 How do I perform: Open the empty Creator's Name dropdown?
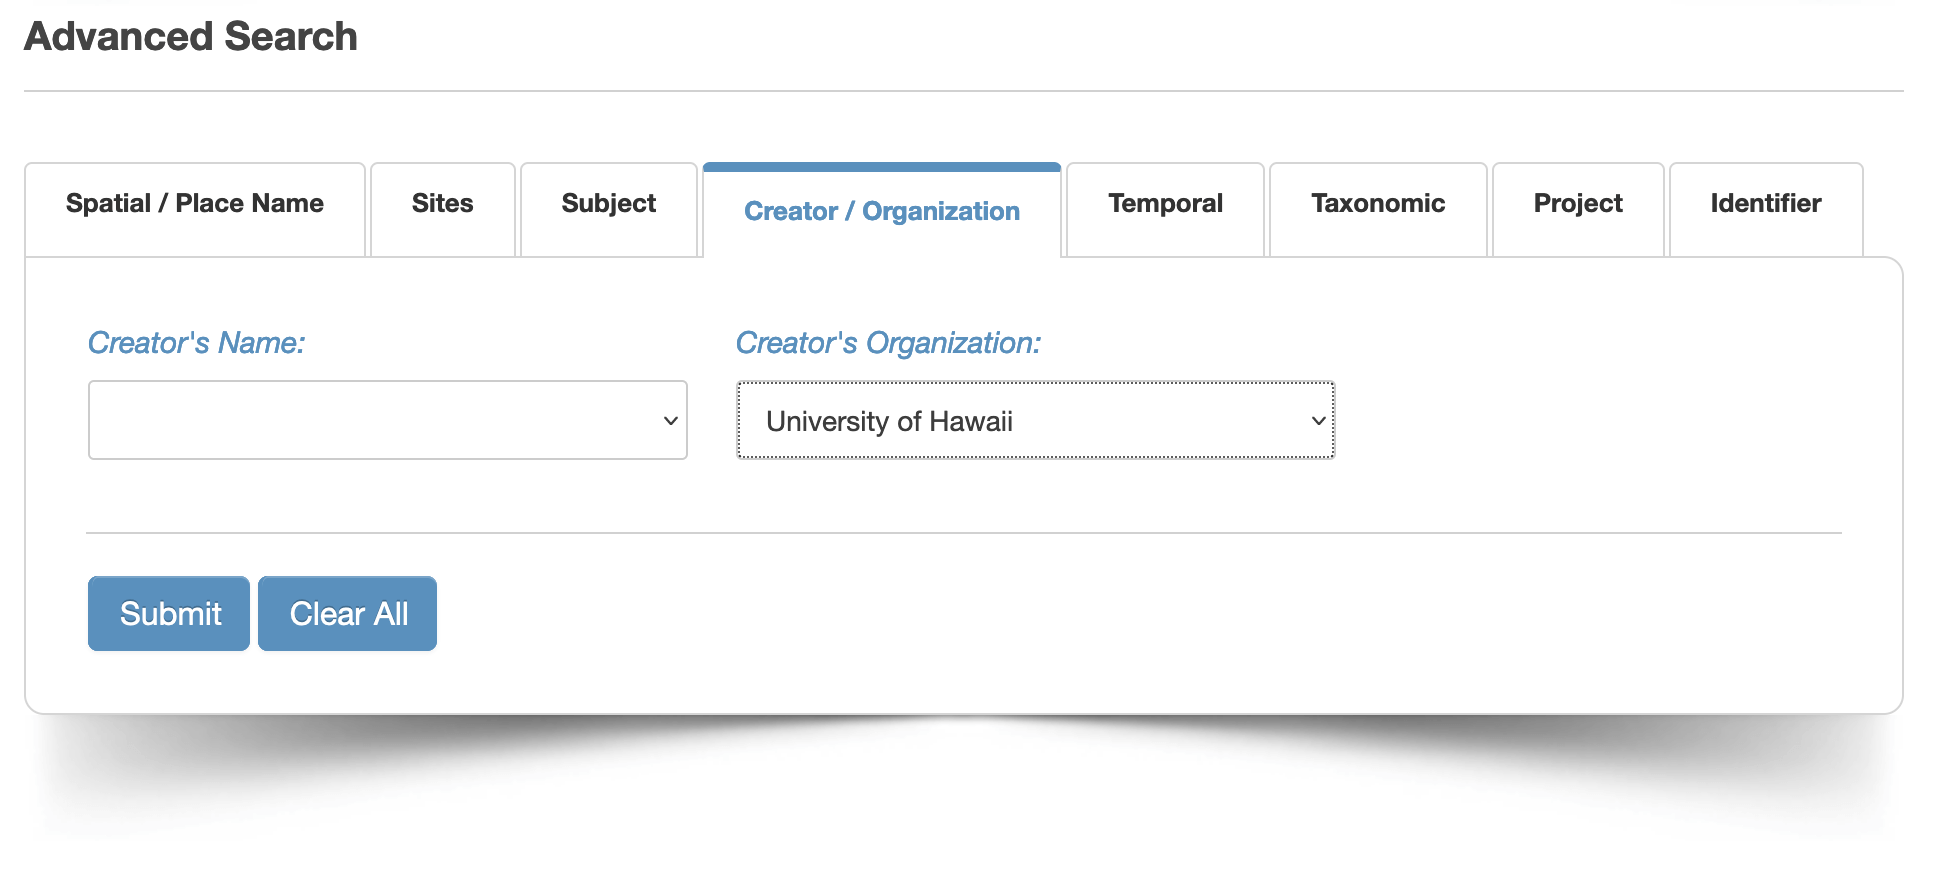pos(388,420)
